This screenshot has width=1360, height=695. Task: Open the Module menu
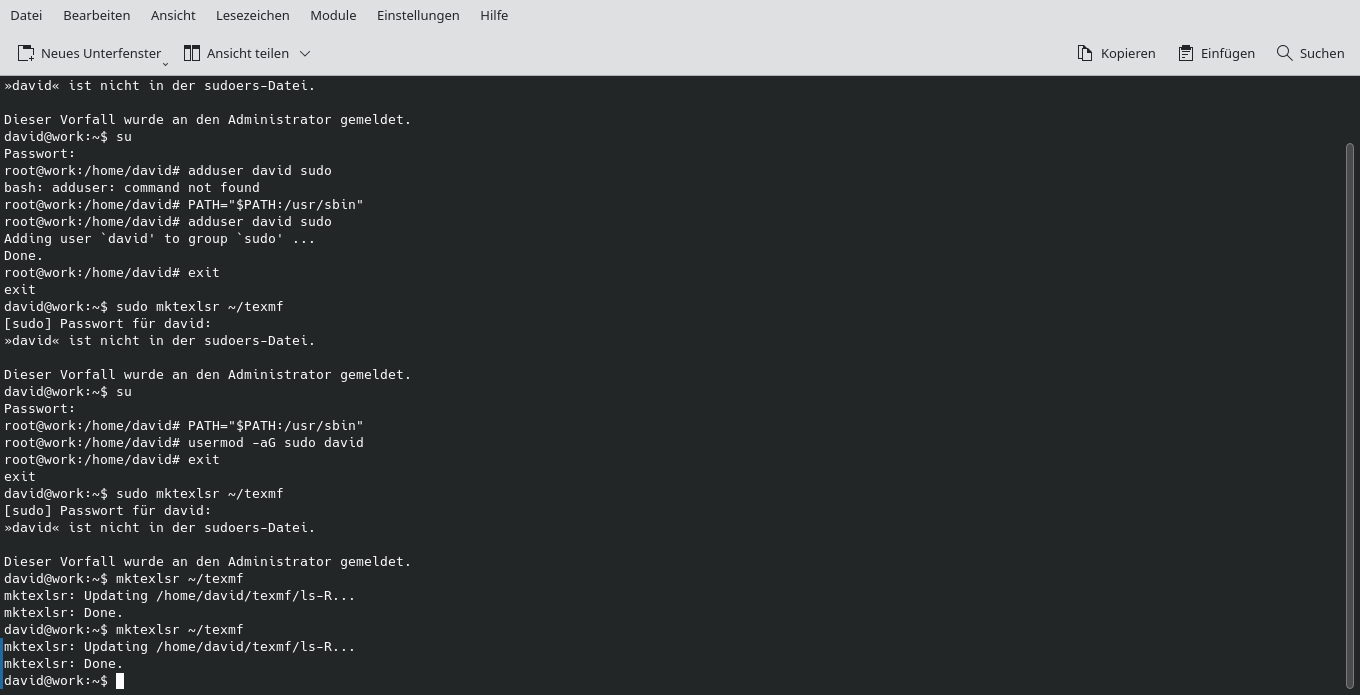pyautogui.click(x=332, y=15)
